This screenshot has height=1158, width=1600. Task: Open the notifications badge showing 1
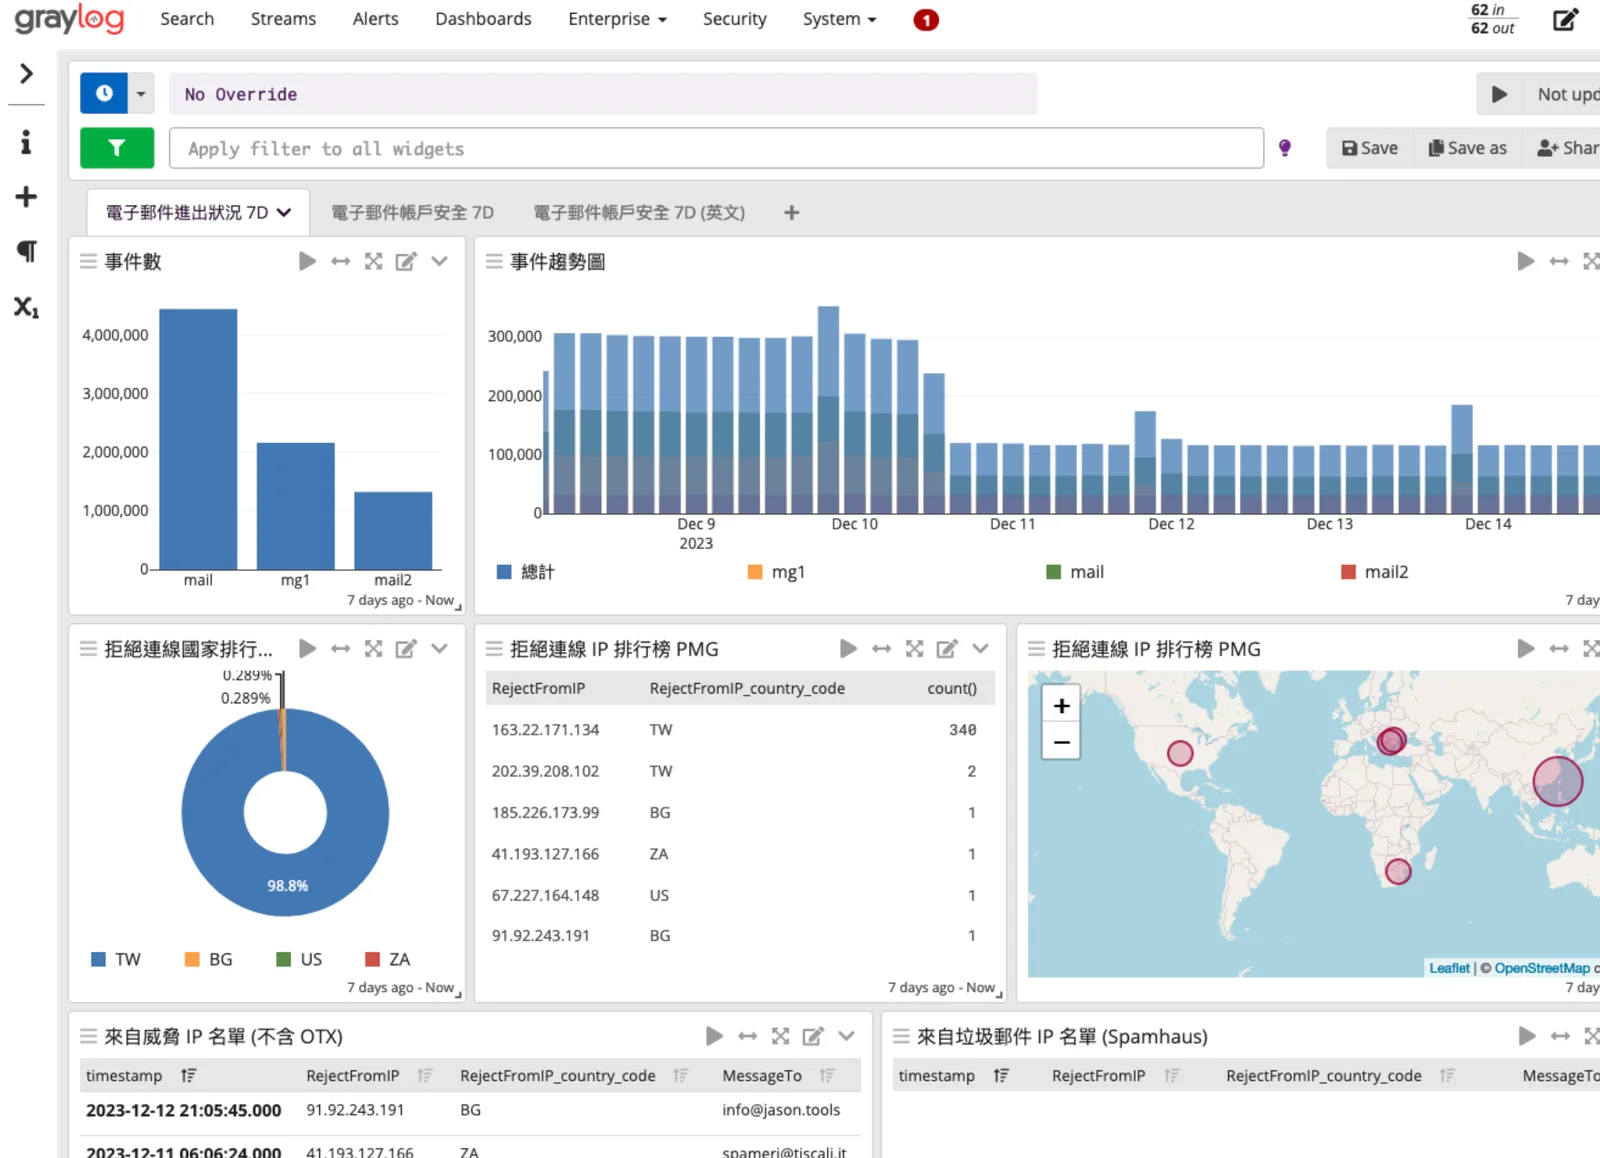pyautogui.click(x=926, y=20)
